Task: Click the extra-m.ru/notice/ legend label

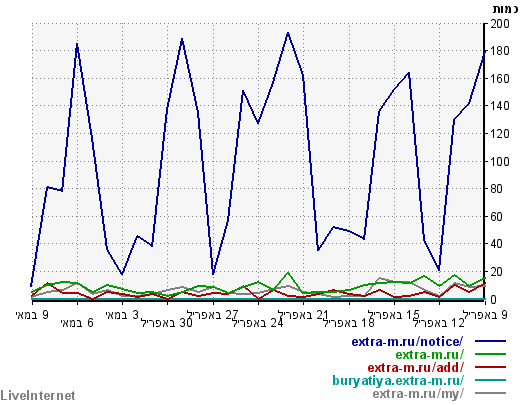Action: pos(407,342)
